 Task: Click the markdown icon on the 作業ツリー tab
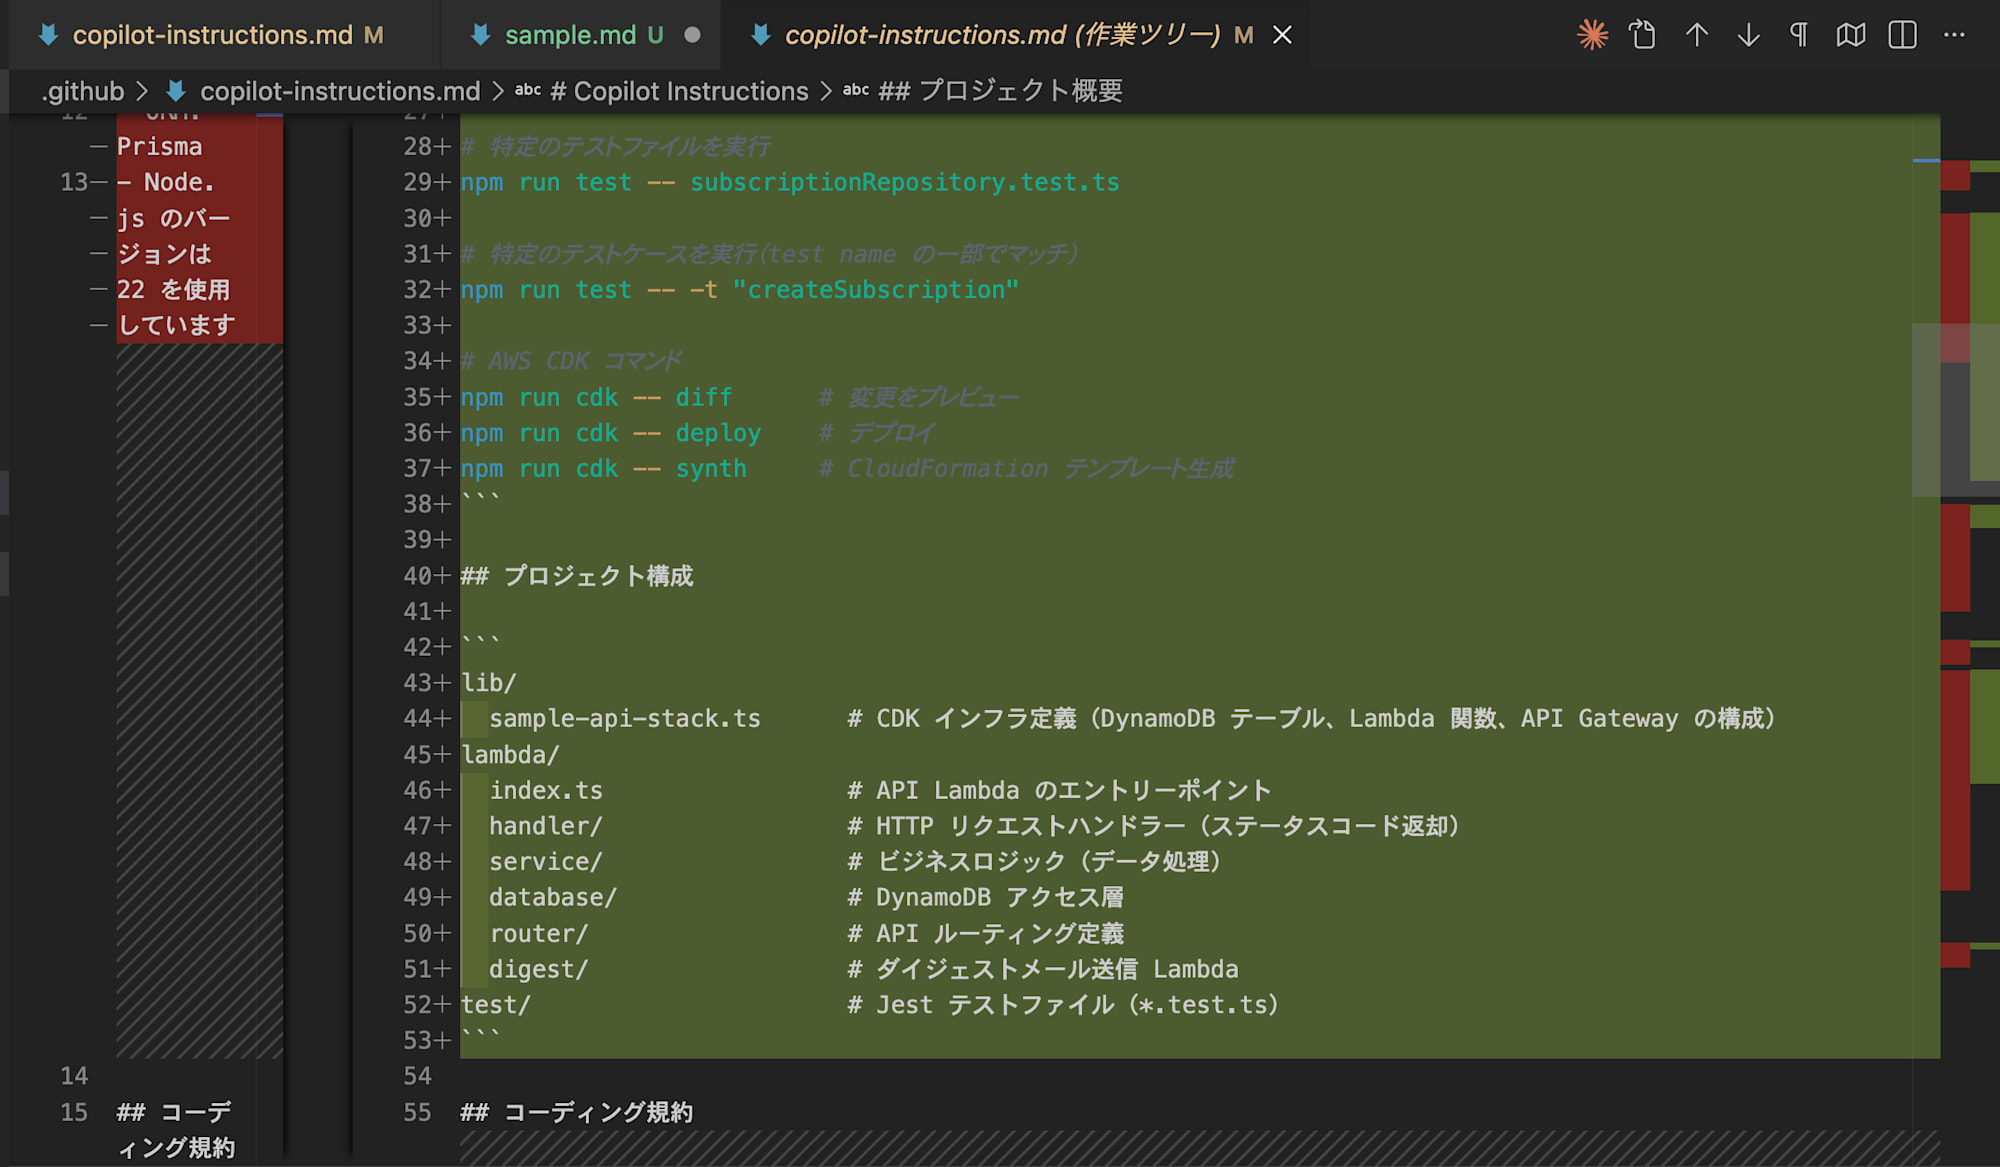[x=760, y=35]
